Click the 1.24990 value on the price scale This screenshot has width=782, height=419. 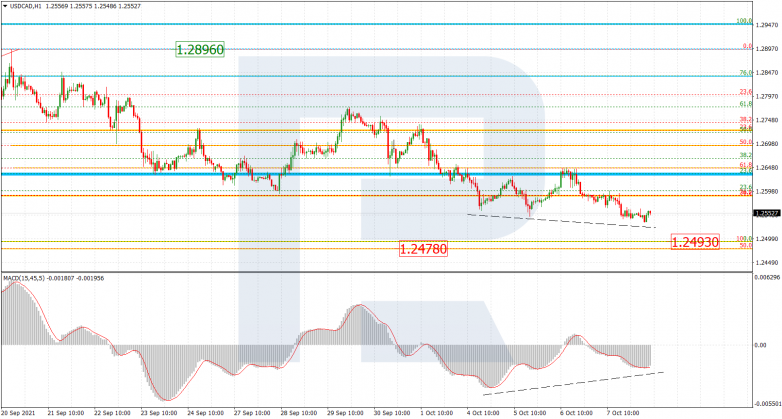coord(767,239)
